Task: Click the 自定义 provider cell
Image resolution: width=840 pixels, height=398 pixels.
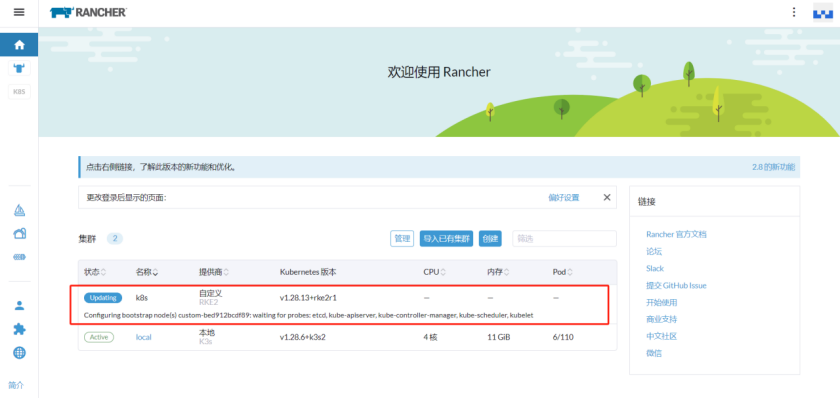Action: (211, 293)
